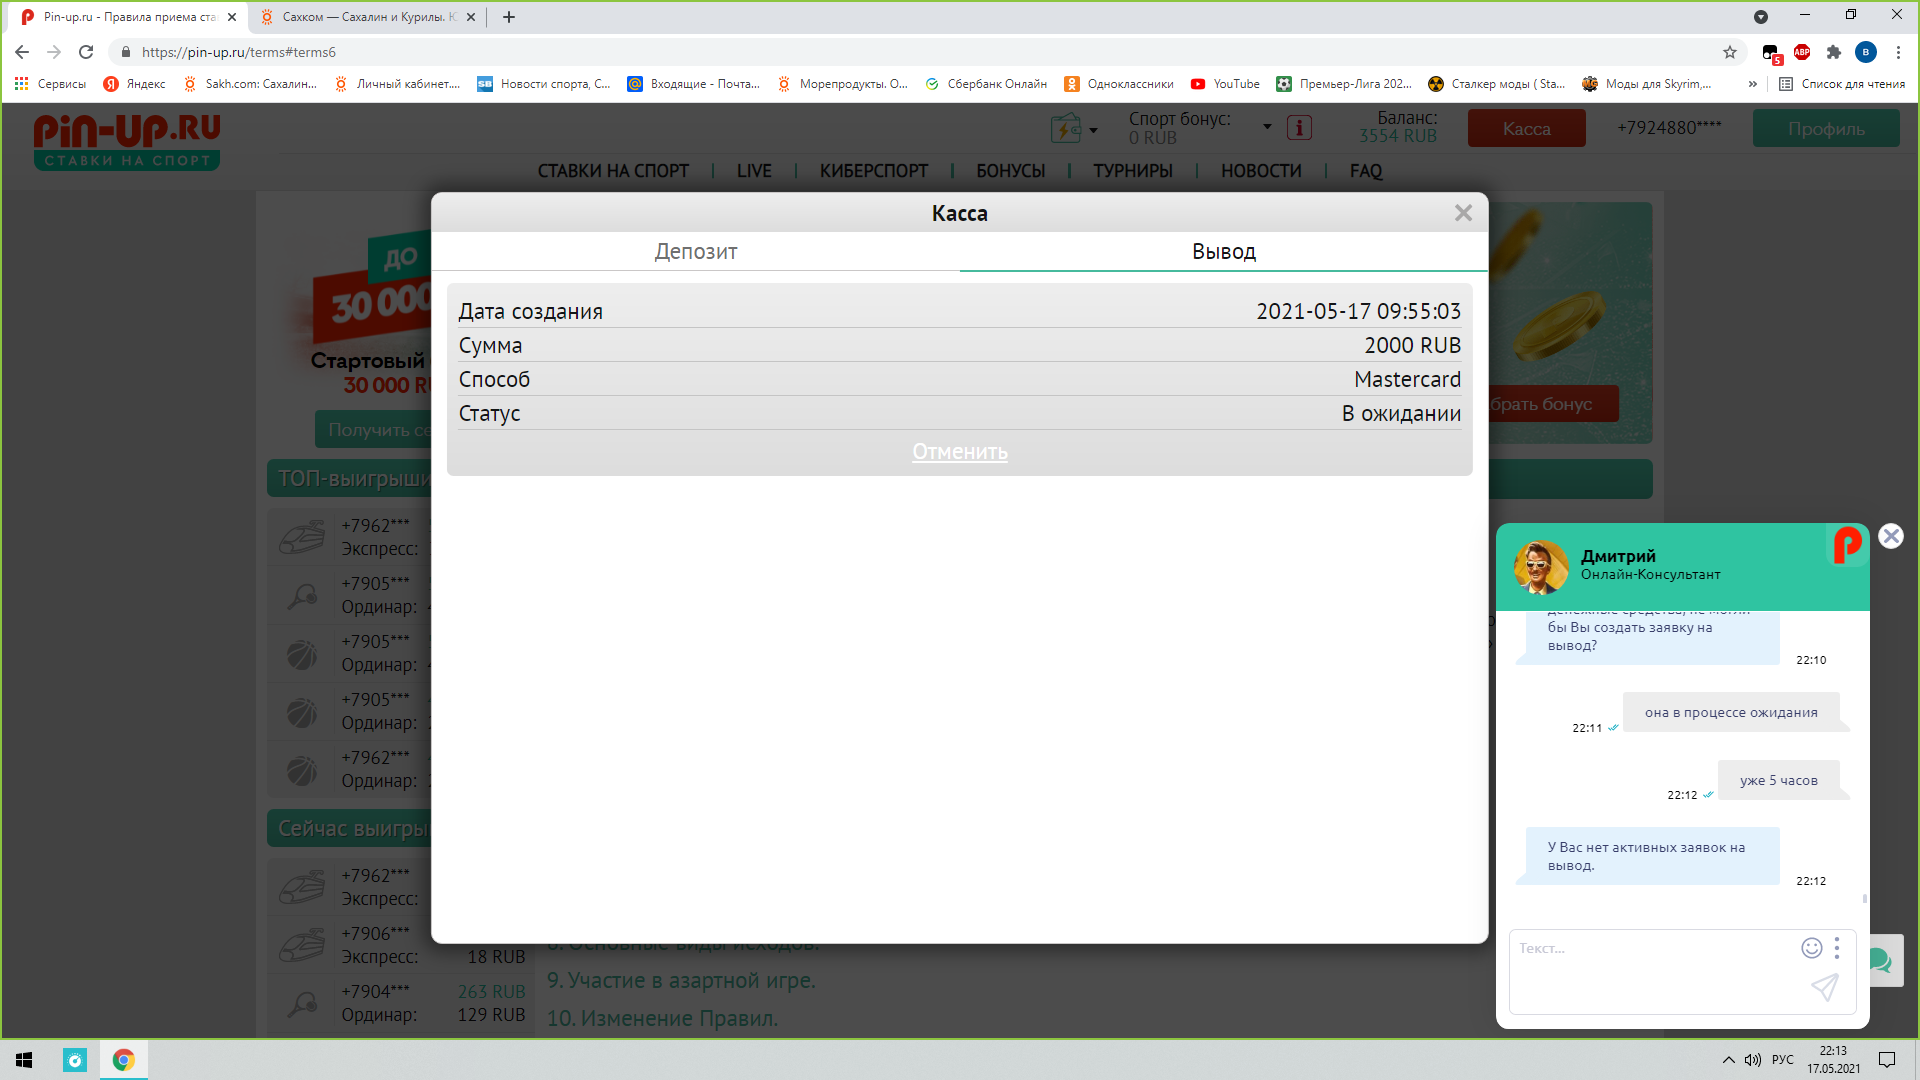Bookmark page with star icon

1729,52
